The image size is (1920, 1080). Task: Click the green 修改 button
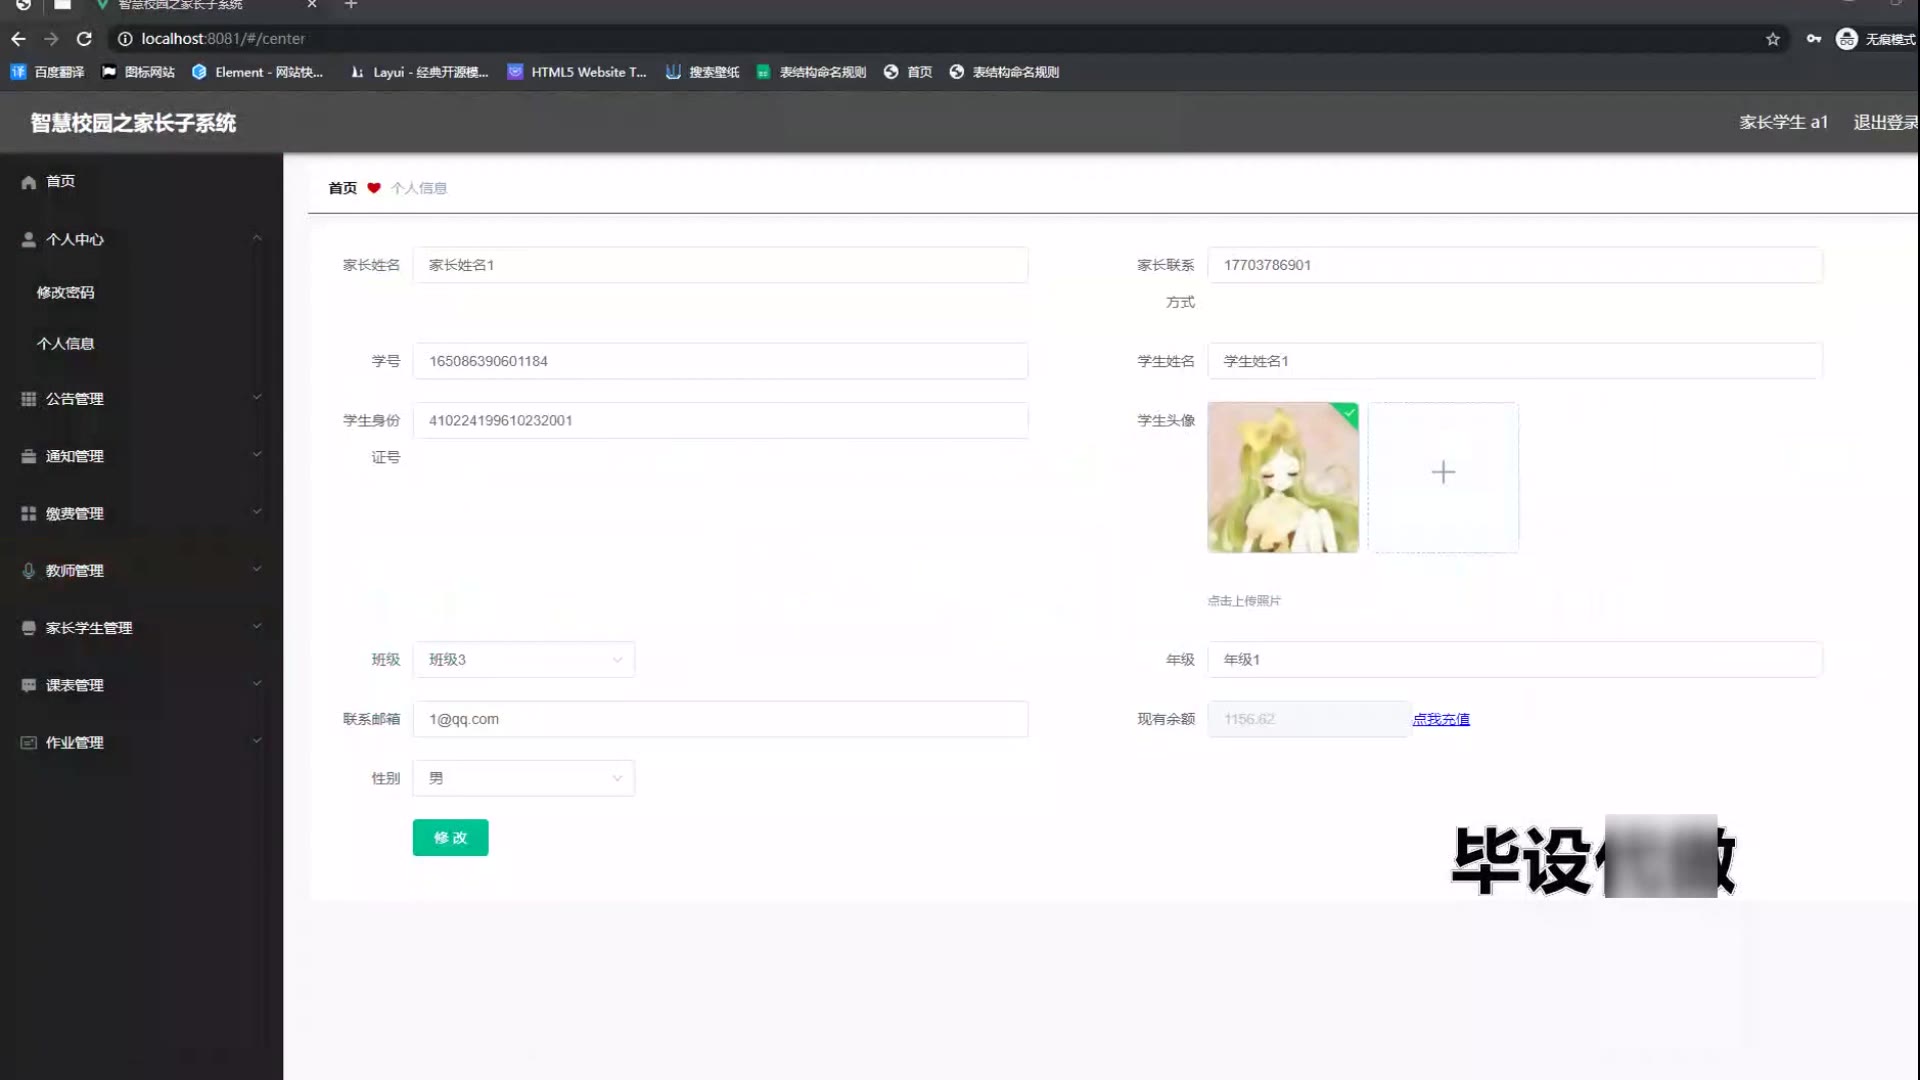point(450,838)
